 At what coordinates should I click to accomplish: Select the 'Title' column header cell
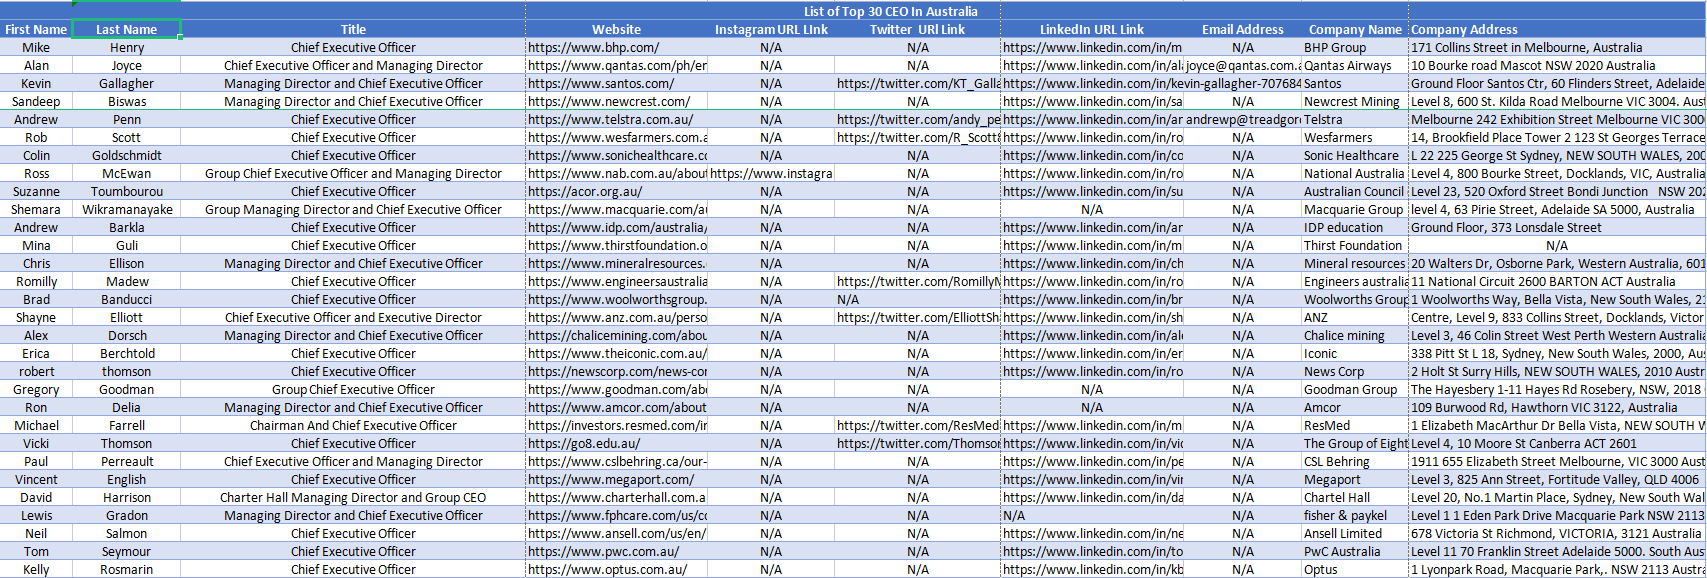353,29
